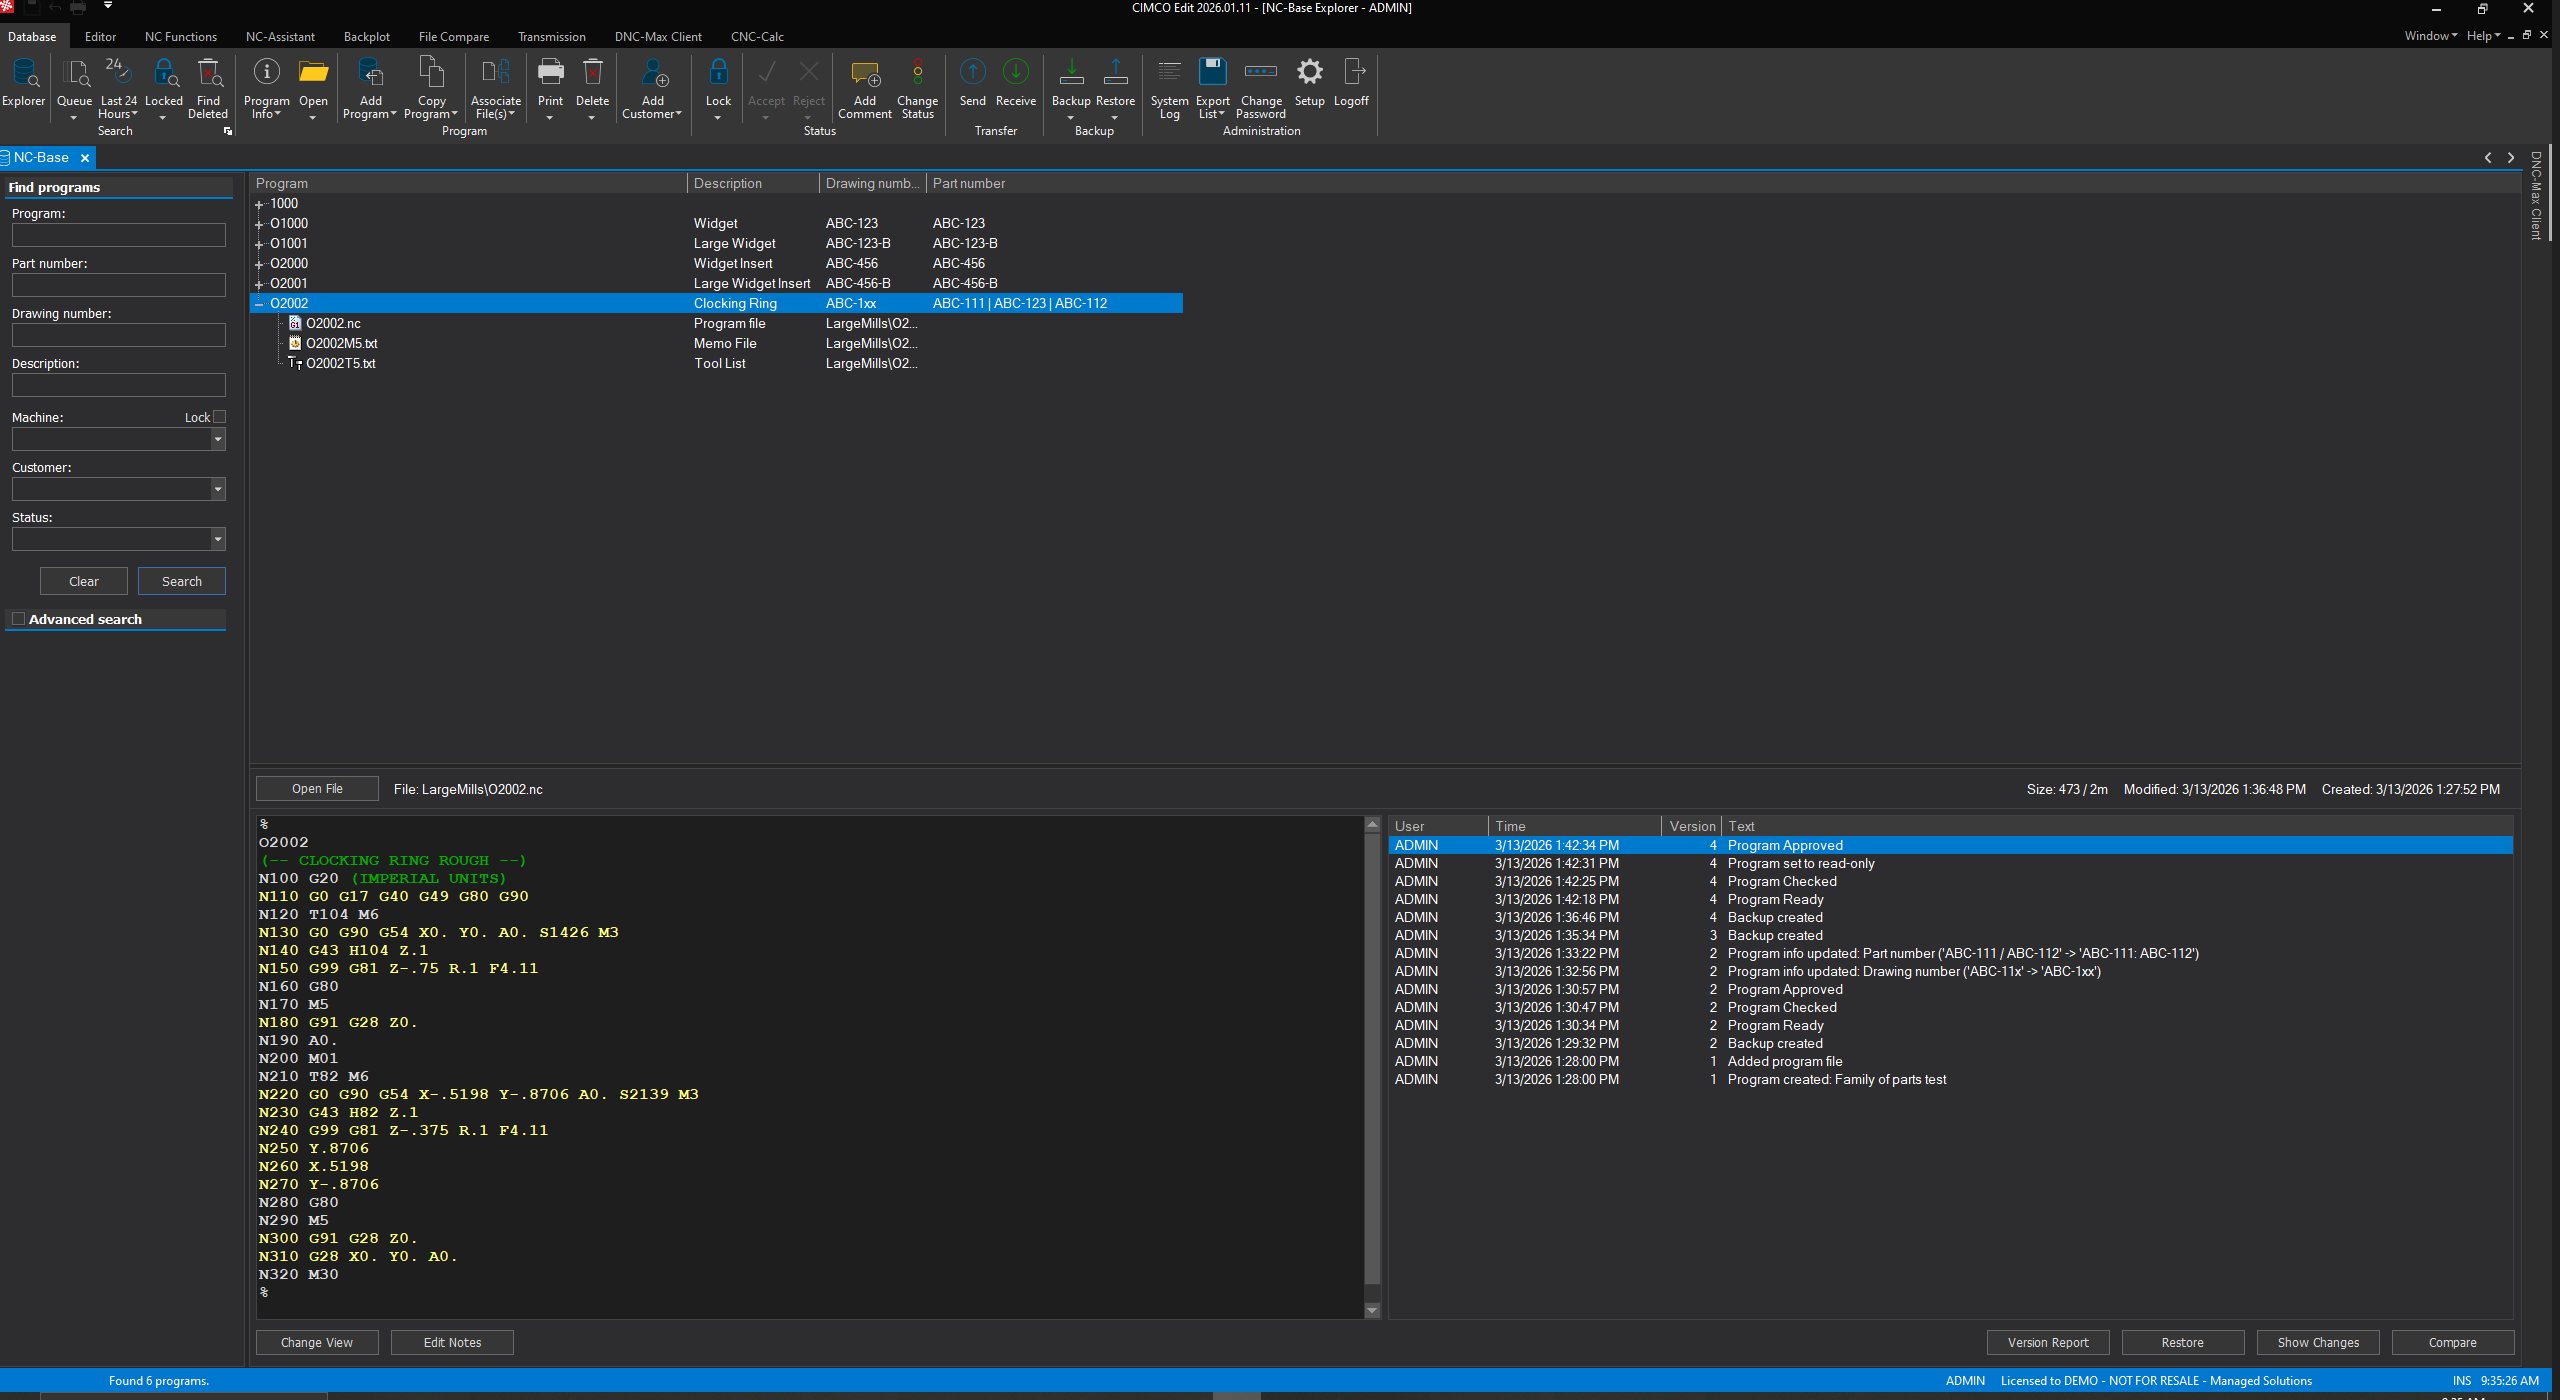Expand the O2000 program node
The height and width of the screenshot is (1400, 2560).
[259, 265]
